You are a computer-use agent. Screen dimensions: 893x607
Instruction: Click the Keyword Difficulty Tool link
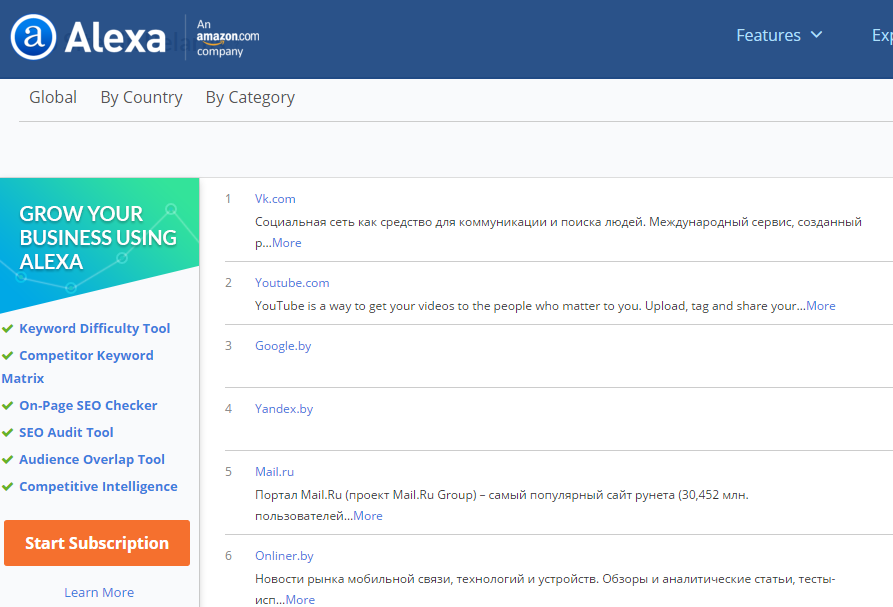[95, 329]
